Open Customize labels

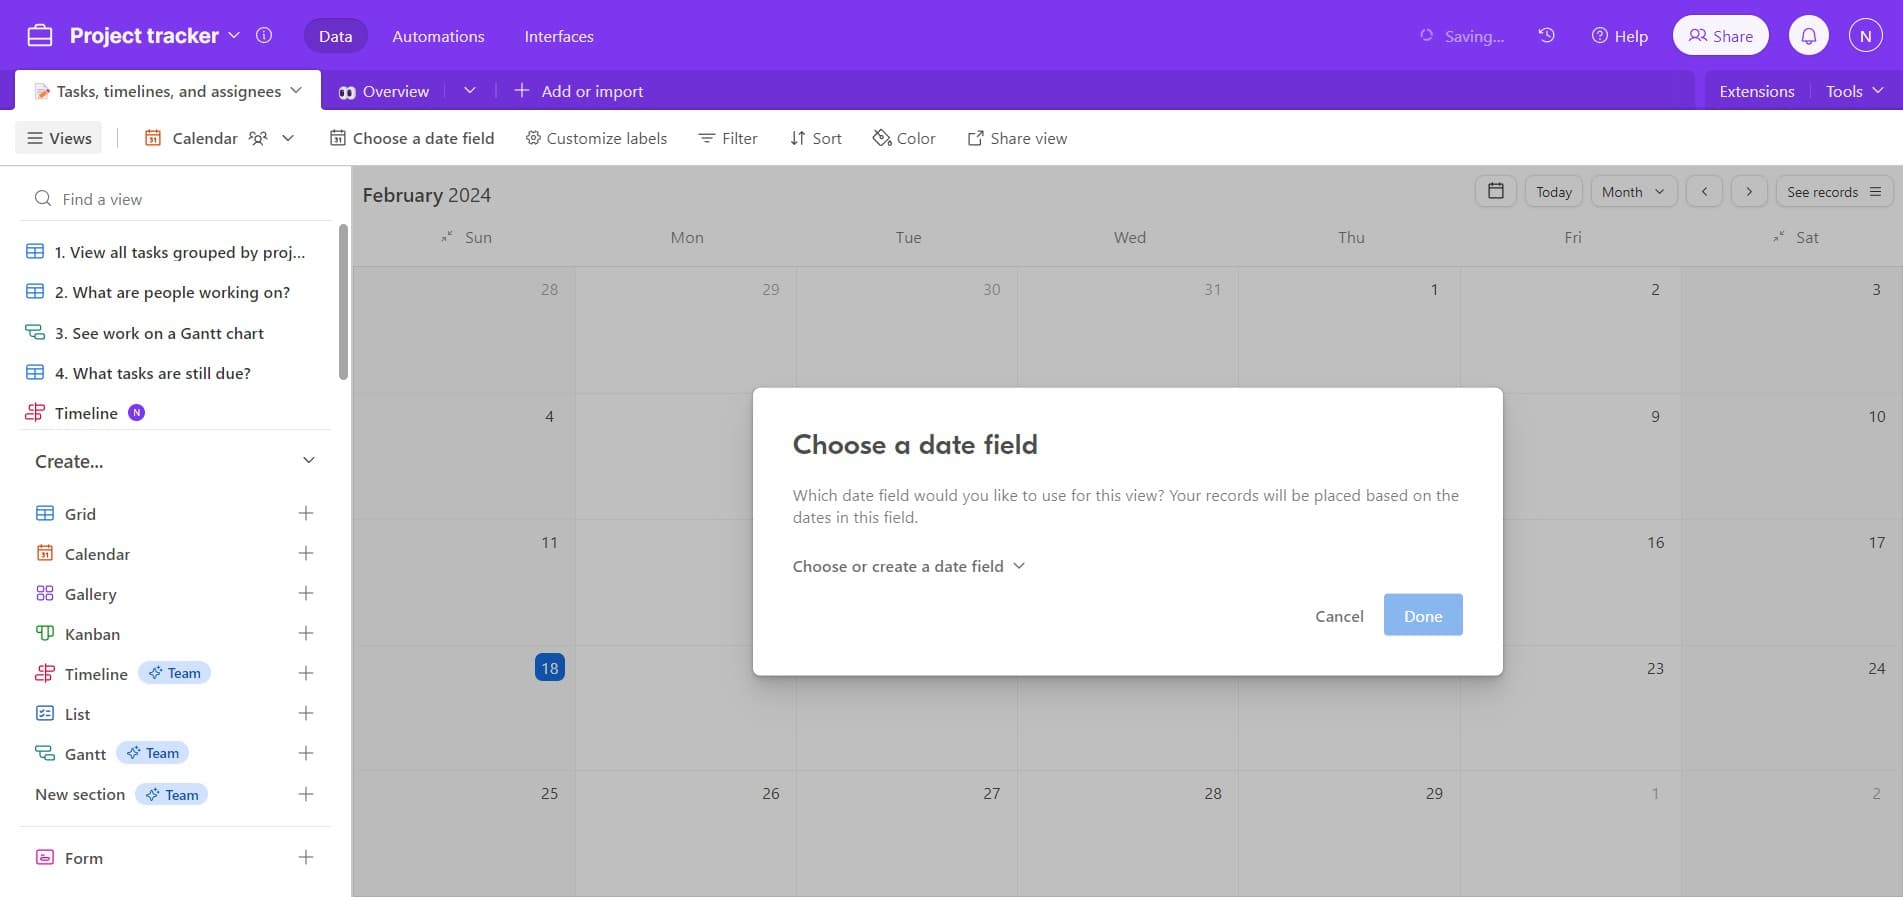coord(596,138)
